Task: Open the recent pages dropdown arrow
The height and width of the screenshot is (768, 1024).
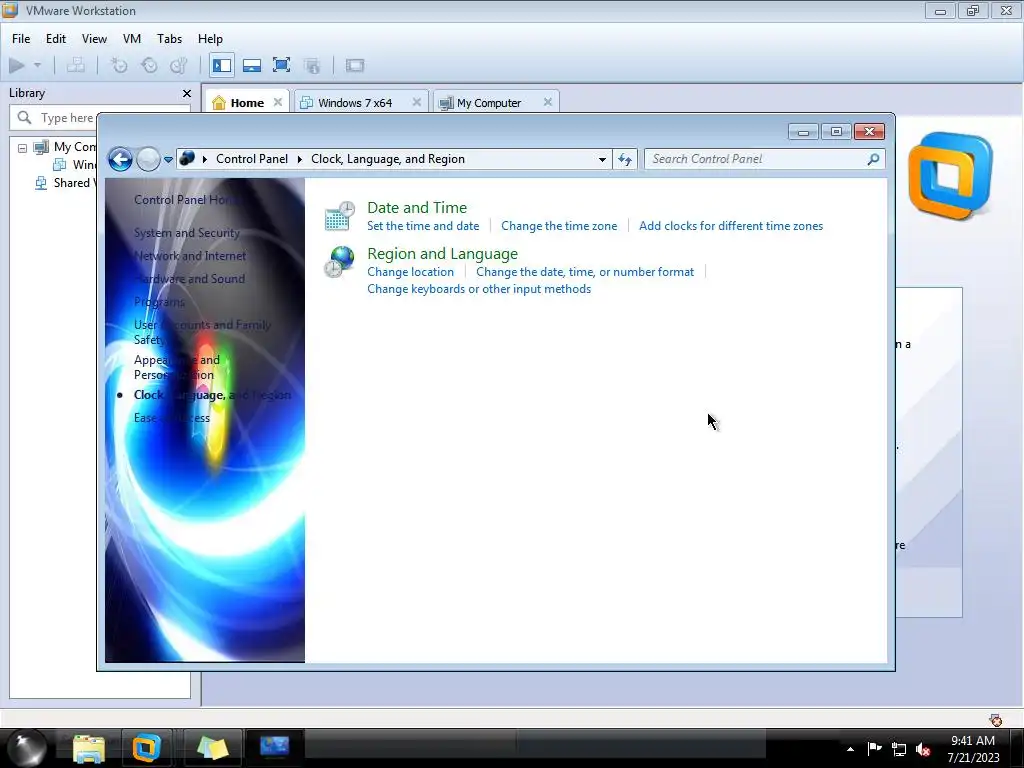Action: pos(168,159)
